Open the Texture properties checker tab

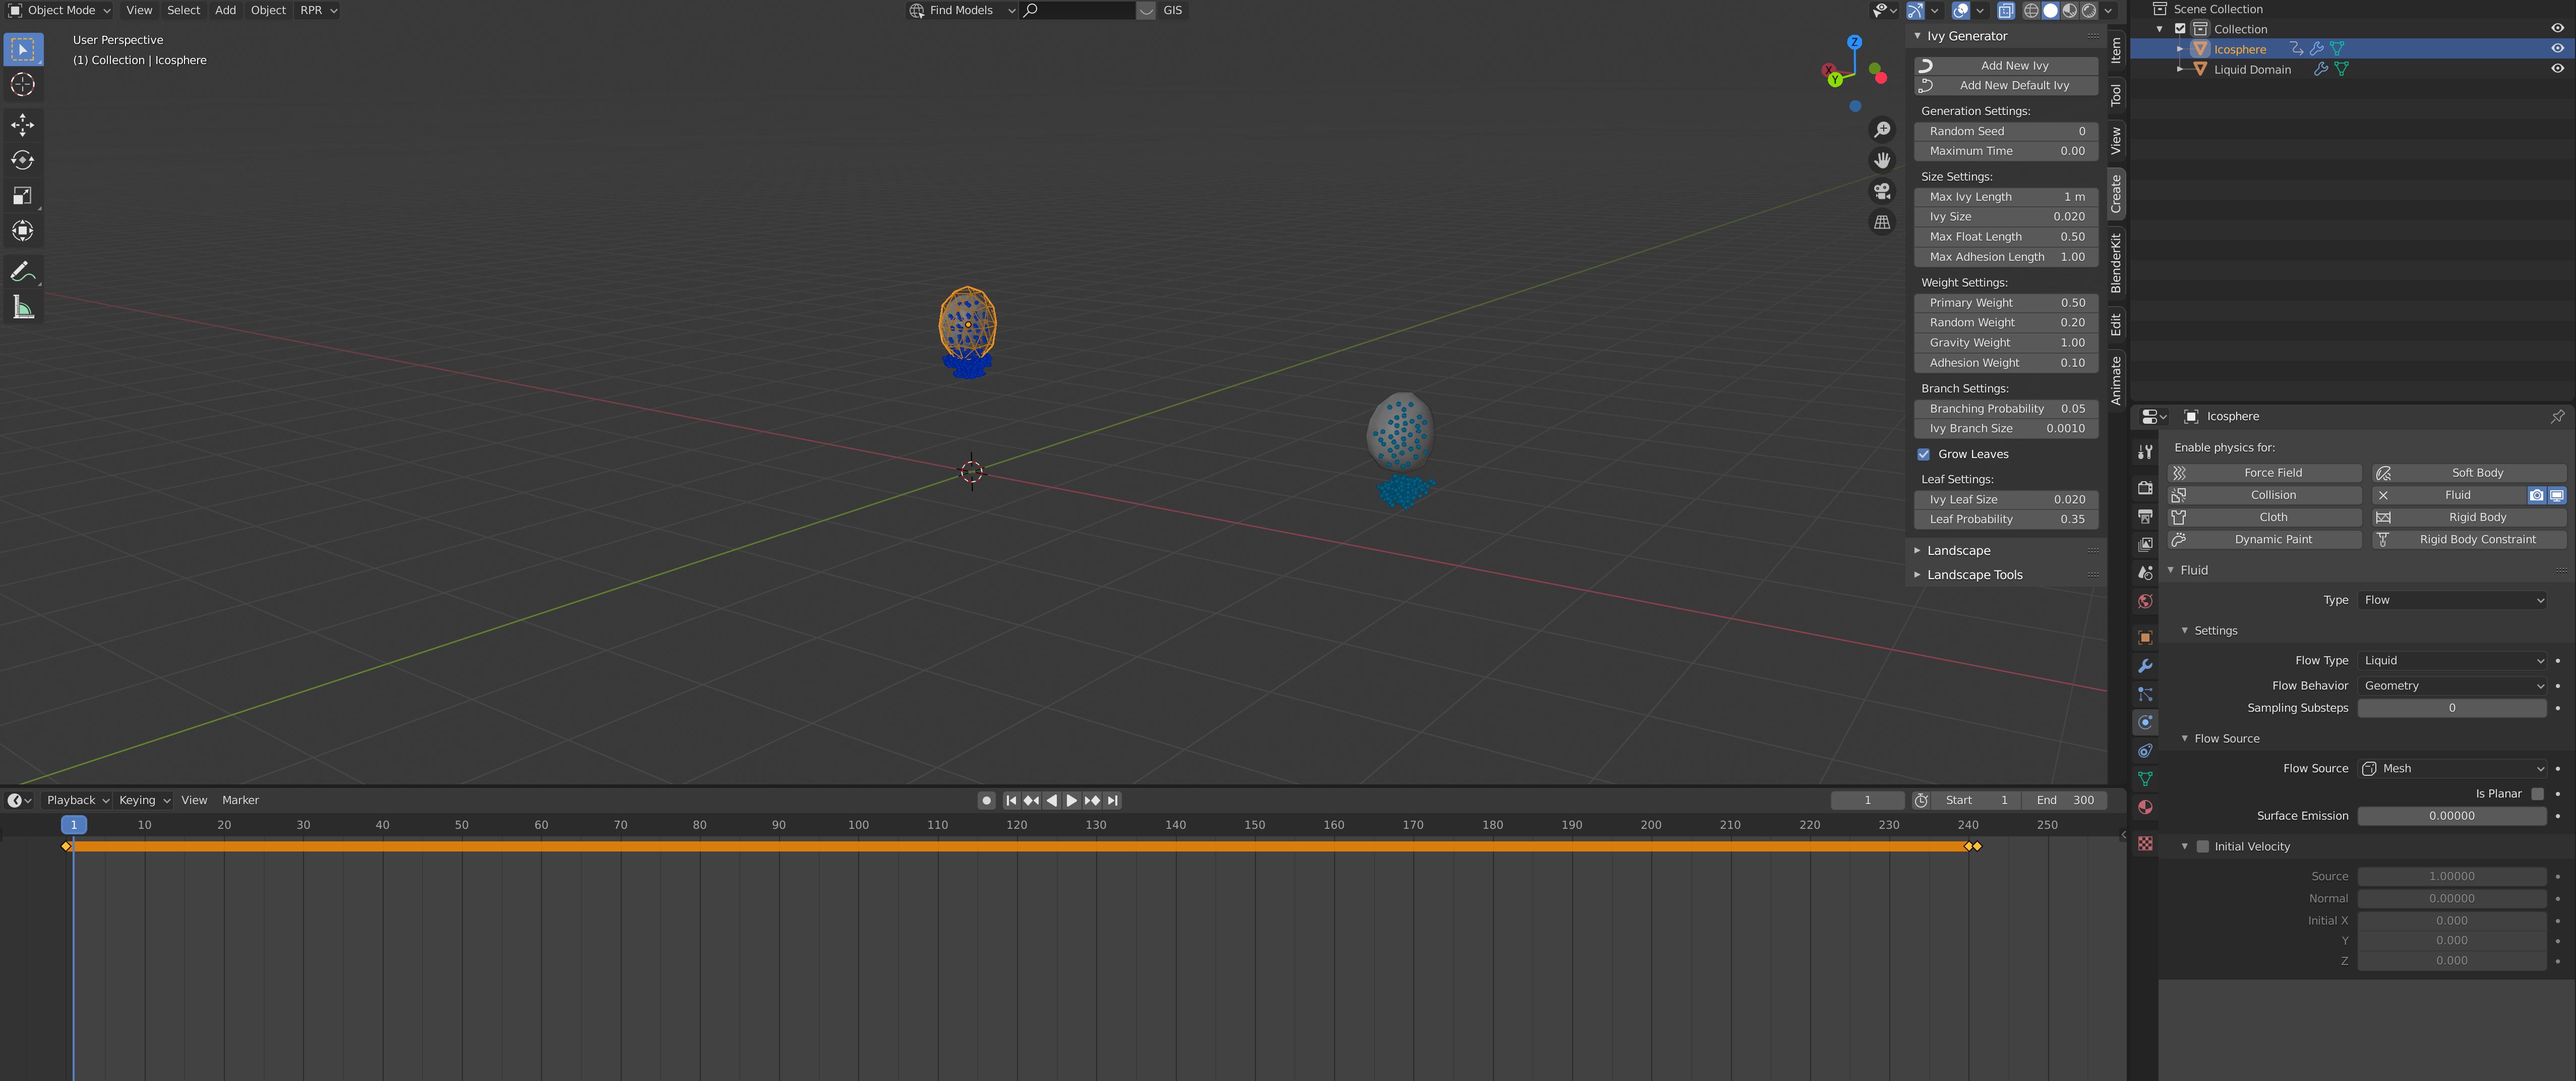tap(2145, 844)
